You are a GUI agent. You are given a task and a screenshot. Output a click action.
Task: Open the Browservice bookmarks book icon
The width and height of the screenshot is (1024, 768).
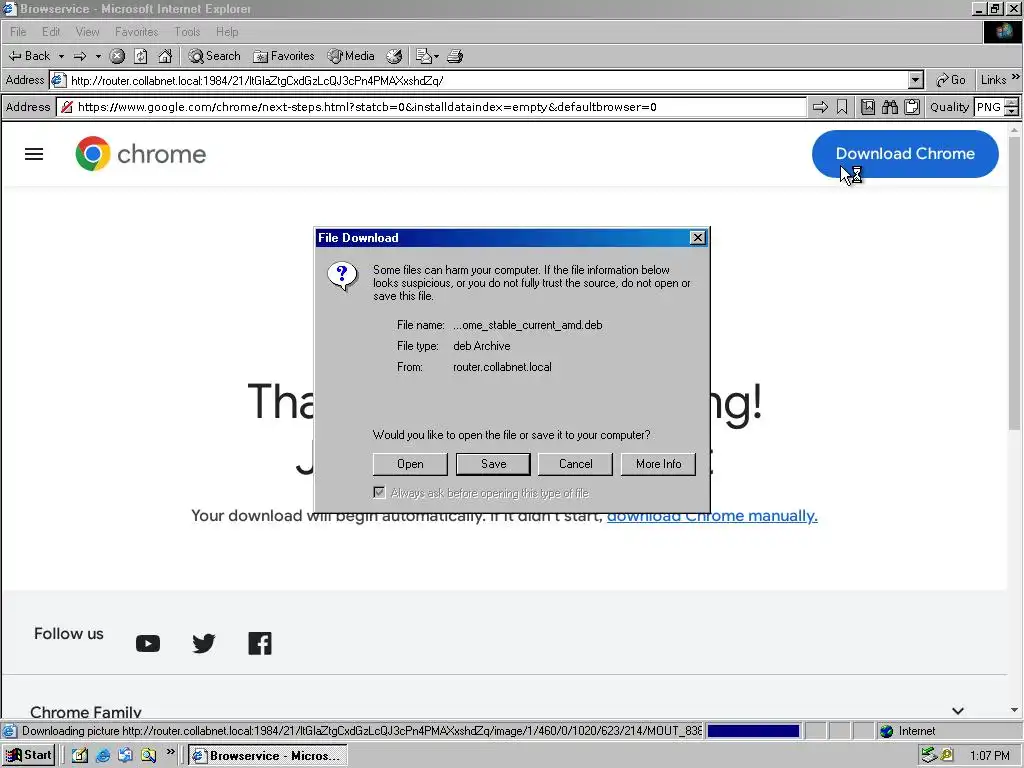868,107
